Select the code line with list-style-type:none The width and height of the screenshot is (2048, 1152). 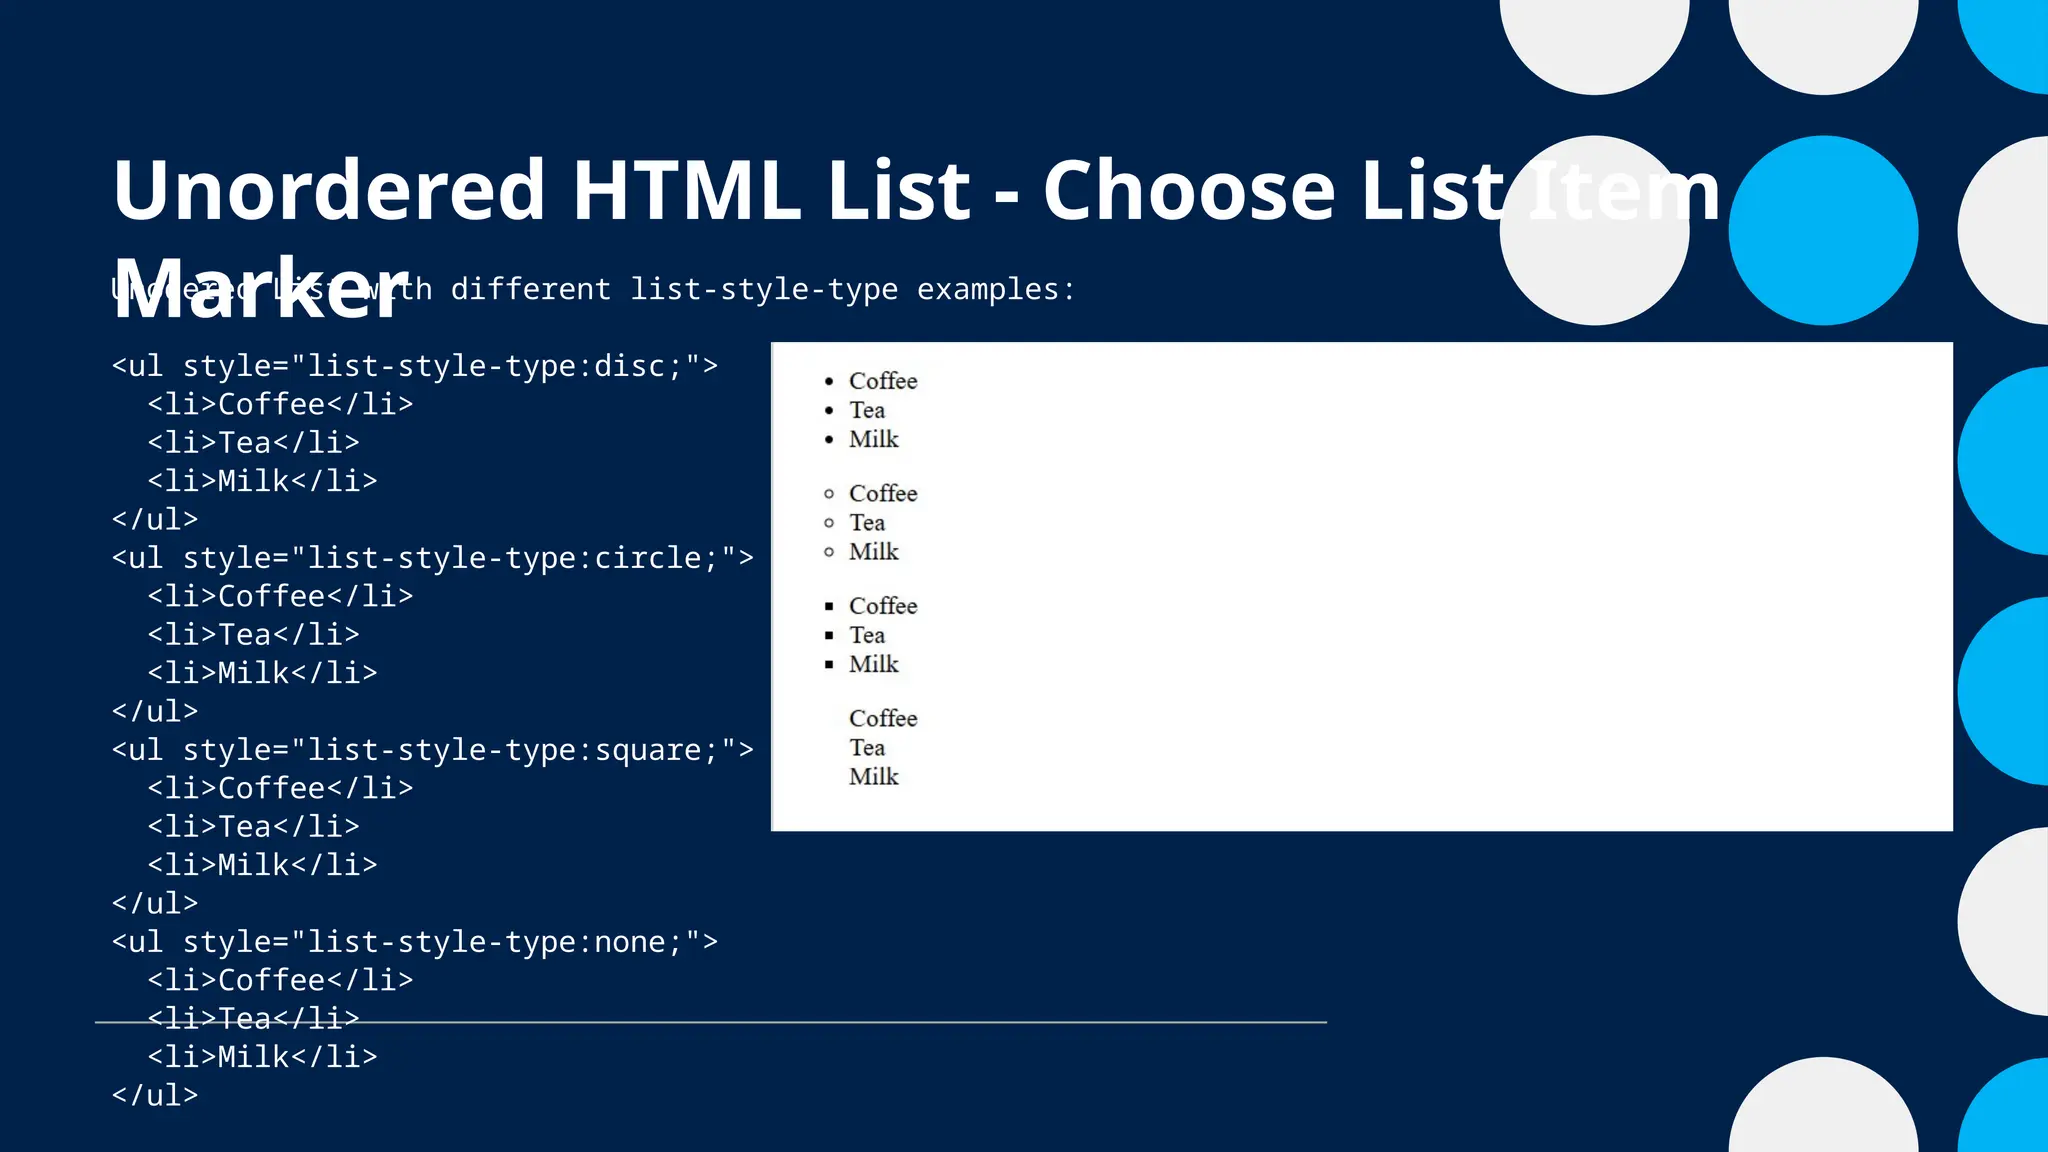coord(415,942)
